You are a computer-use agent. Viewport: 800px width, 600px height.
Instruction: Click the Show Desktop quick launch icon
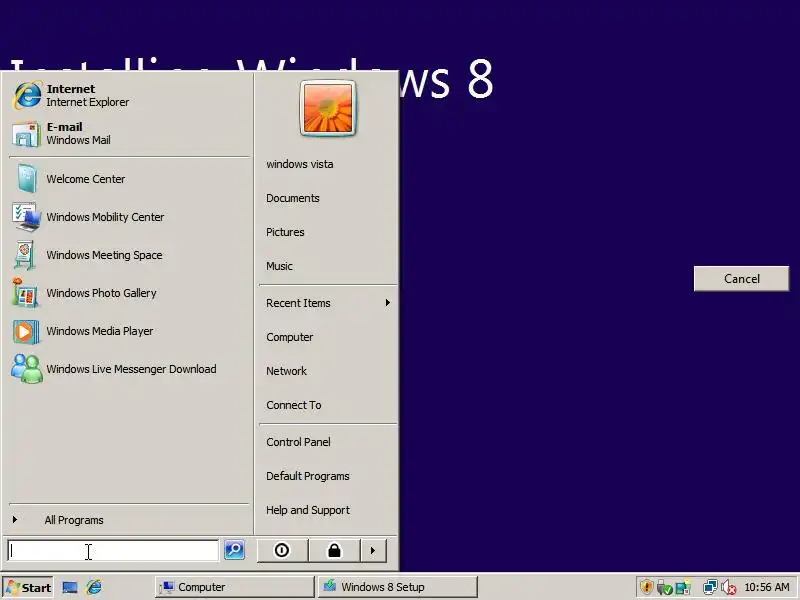pos(70,587)
